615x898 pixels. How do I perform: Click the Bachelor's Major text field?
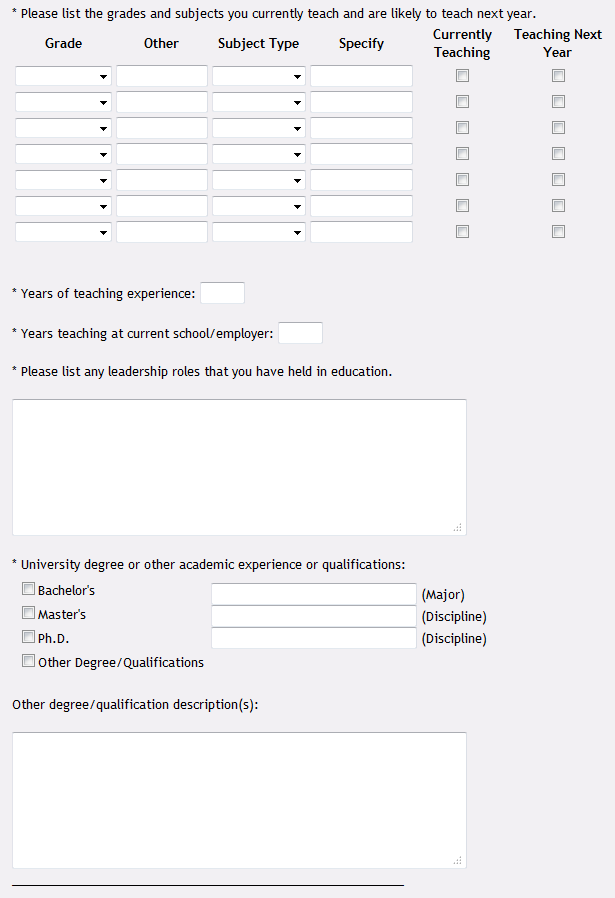coord(313,594)
